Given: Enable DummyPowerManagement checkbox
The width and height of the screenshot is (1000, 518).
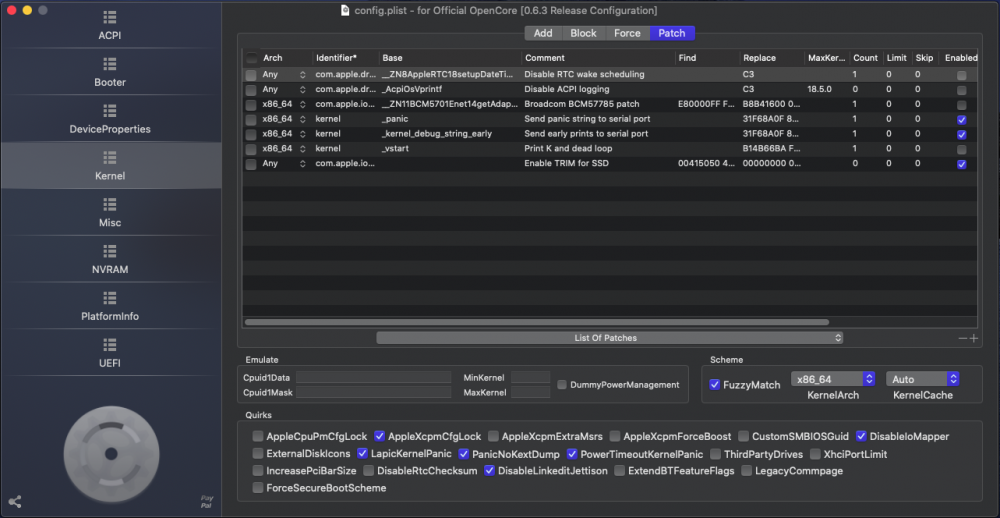Looking at the screenshot, I should [x=562, y=385].
